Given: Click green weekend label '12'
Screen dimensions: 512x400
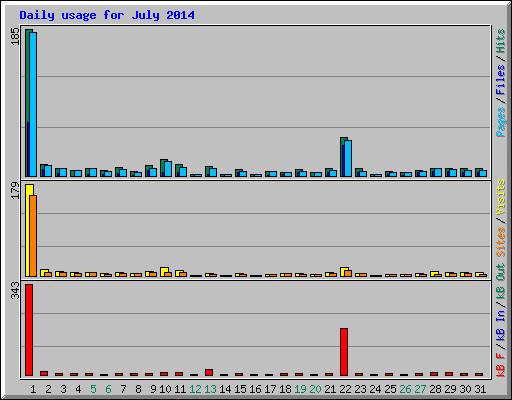Looking at the screenshot, I should [195, 389].
